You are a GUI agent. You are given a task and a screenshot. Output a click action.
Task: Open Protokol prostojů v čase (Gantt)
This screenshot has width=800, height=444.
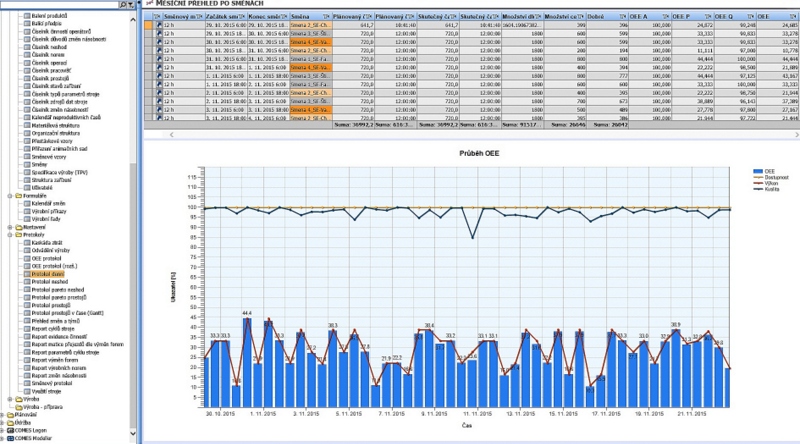coord(67,313)
